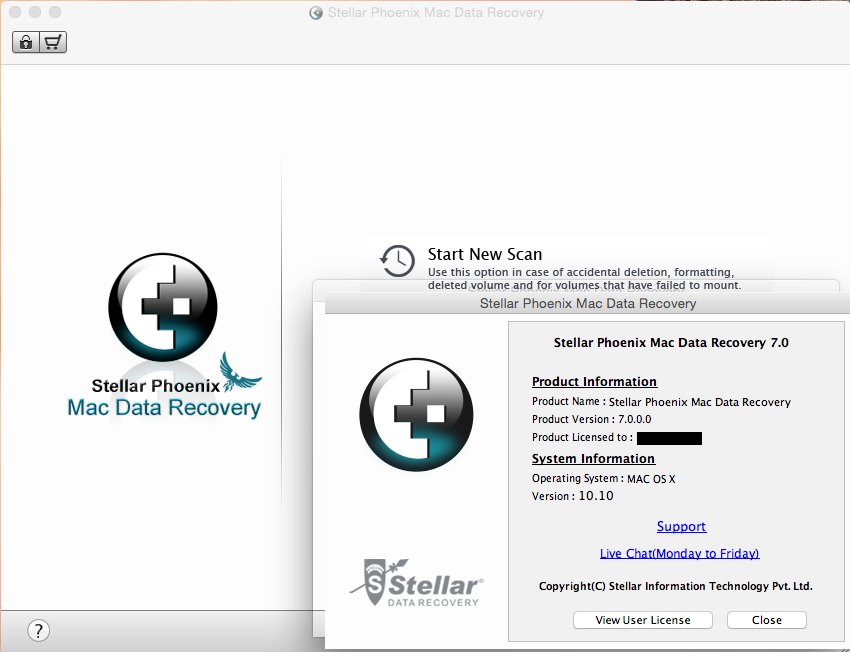Click the Product Name : Stellar Phoenix text
The width and height of the screenshot is (850, 652).
[661, 402]
